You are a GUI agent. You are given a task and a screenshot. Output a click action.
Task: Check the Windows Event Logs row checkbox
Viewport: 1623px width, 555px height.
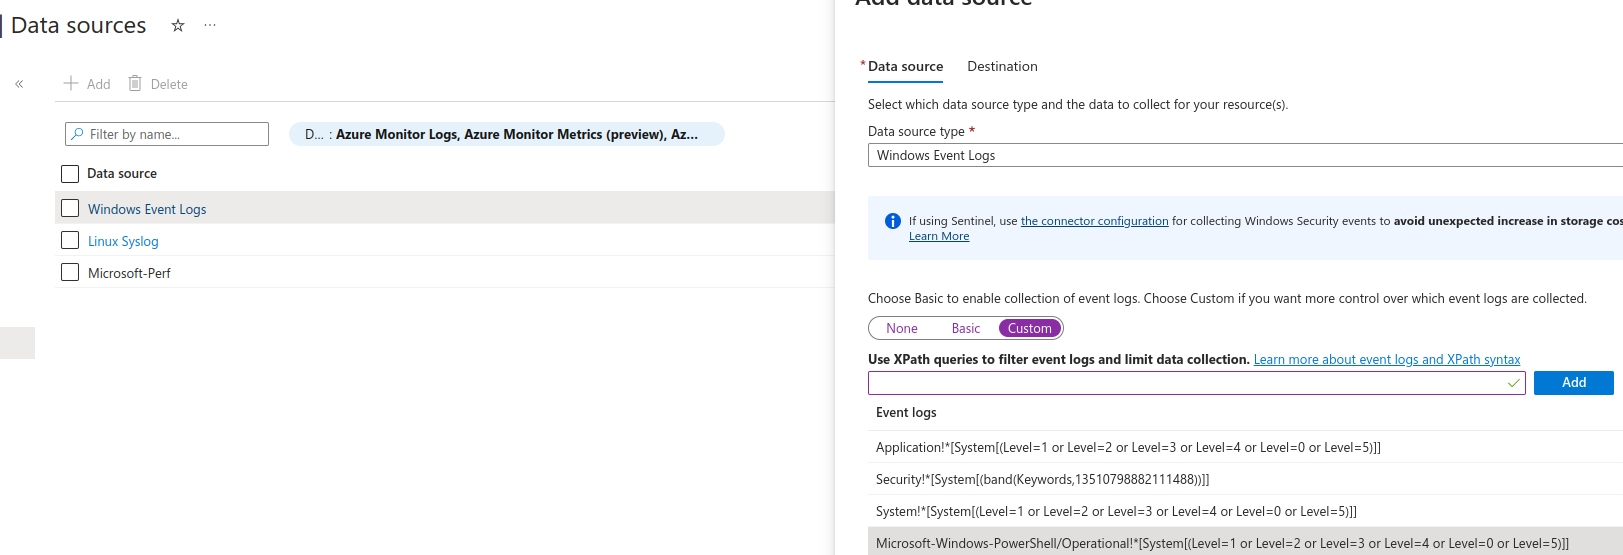pyautogui.click(x=70, y=208)
